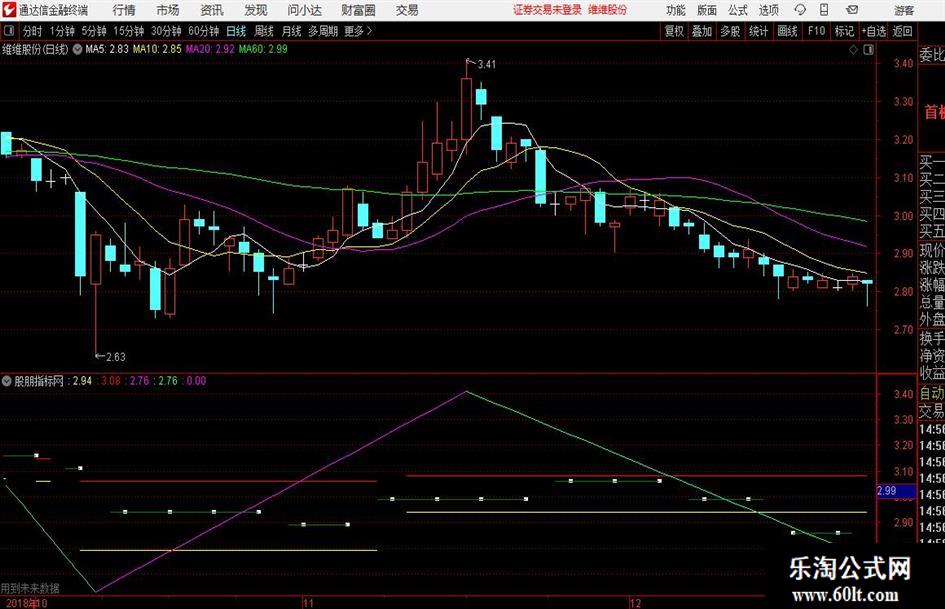Click the 证券交易未登录 login link
The height and width of the screenshot is (609, 945).
547,10
